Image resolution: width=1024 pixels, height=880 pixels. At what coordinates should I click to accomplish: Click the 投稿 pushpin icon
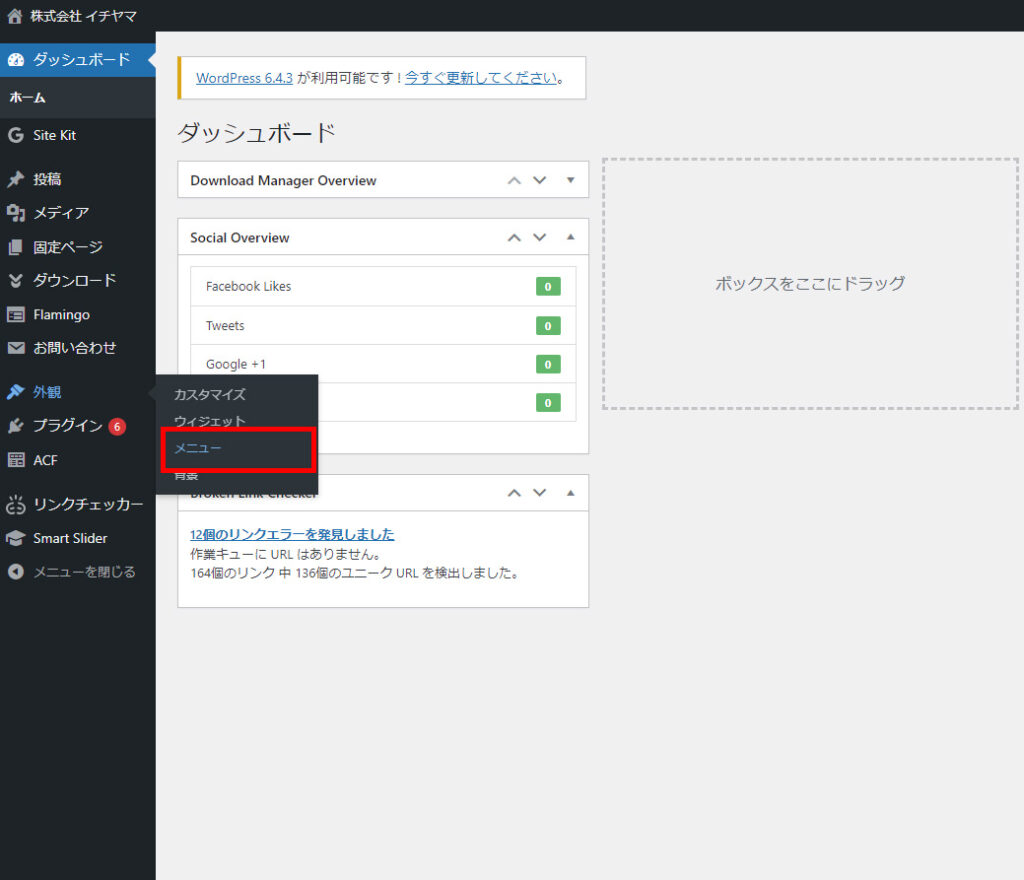click(x=15, y=180)
